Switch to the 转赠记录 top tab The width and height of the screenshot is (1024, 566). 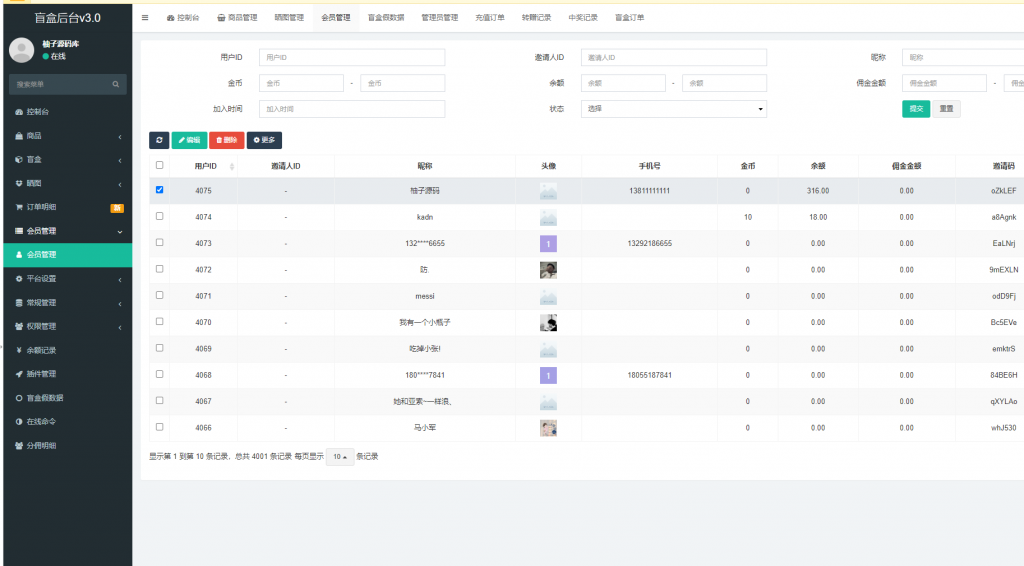click(x=536, y=18)
